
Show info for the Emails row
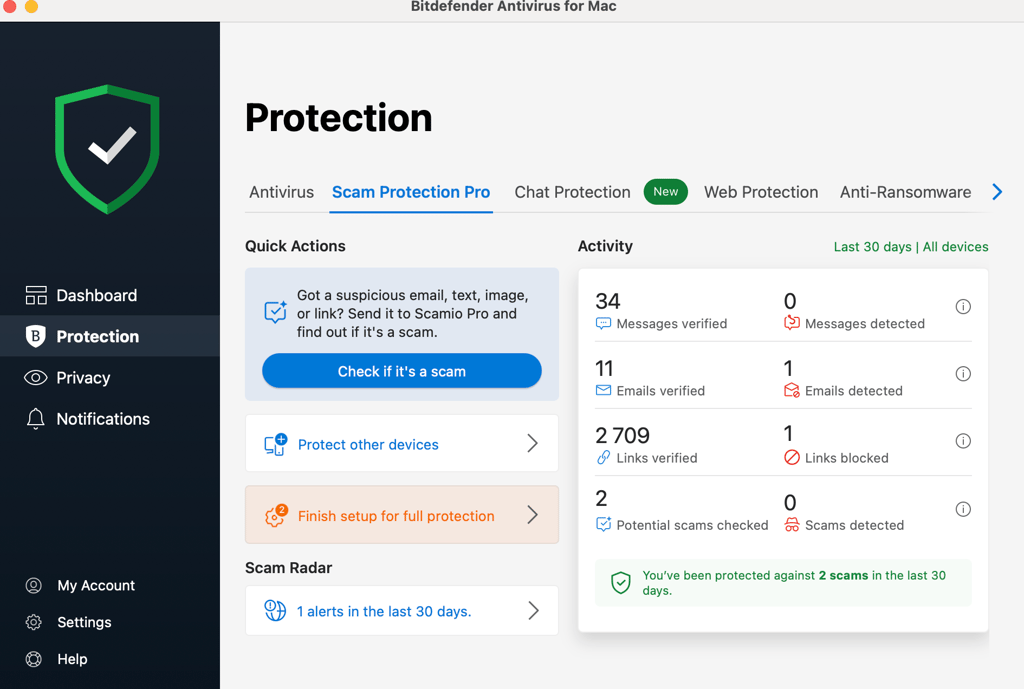point(963,374)
